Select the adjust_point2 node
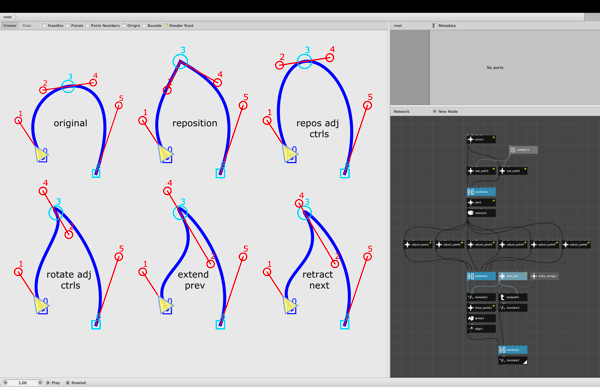 (x=449, y=244)
